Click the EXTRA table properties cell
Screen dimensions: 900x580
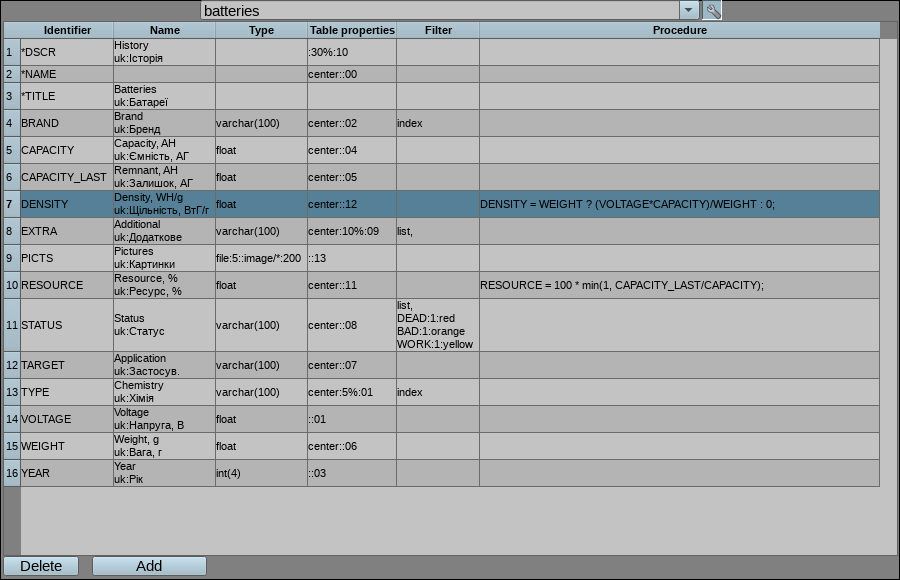point(352,231)
